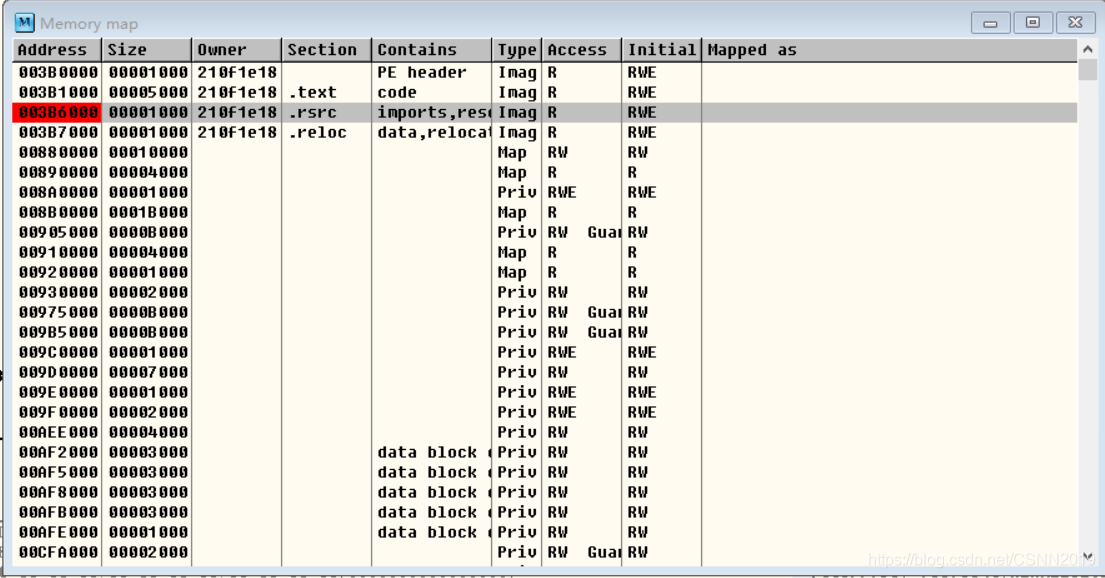Maximize the Memory map window
This screenshot has width=1105, height=578.
[x=1032, y=23]
